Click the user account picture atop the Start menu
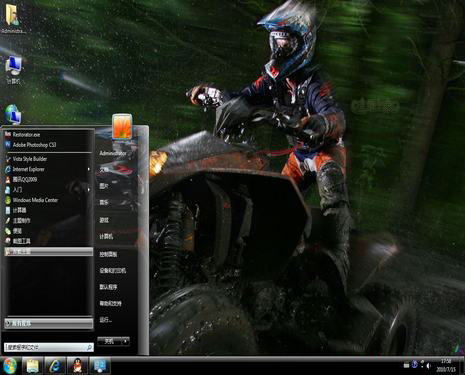465x375 pixels. 122,127
